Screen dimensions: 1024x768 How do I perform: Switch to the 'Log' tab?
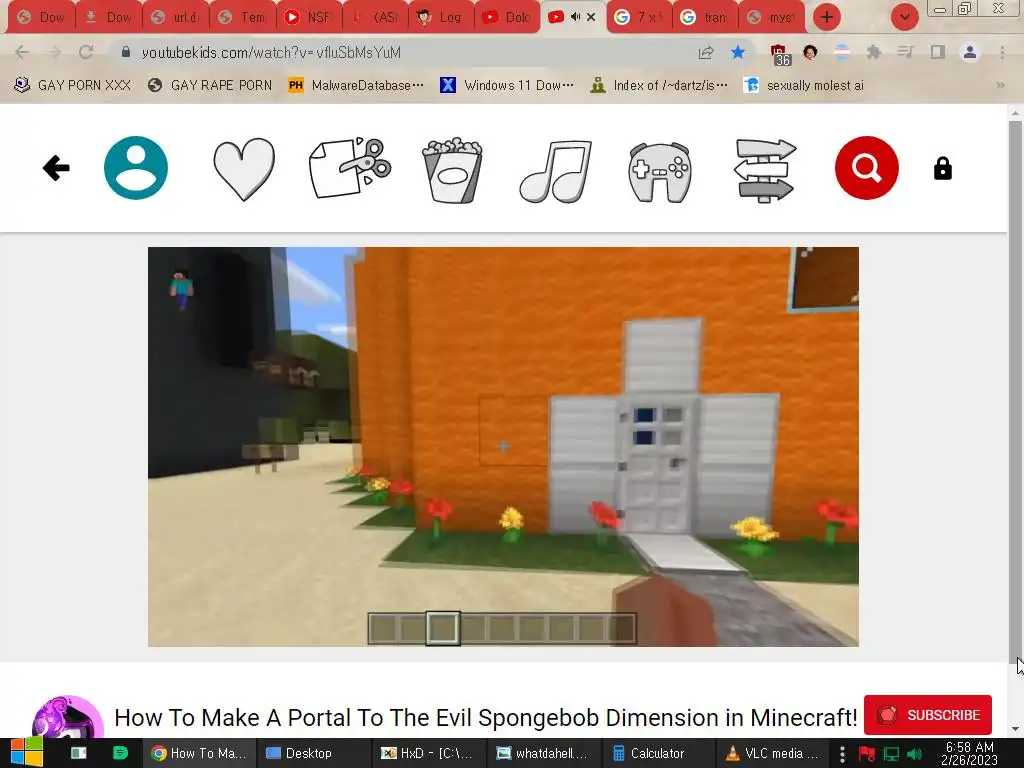tap(441, 17)
